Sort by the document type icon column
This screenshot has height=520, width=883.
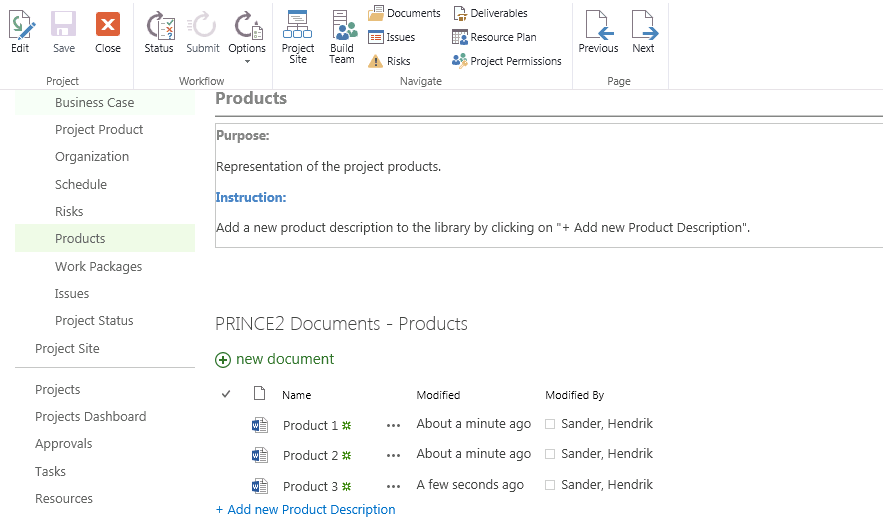pyautogui.click(x=259, y=393)
